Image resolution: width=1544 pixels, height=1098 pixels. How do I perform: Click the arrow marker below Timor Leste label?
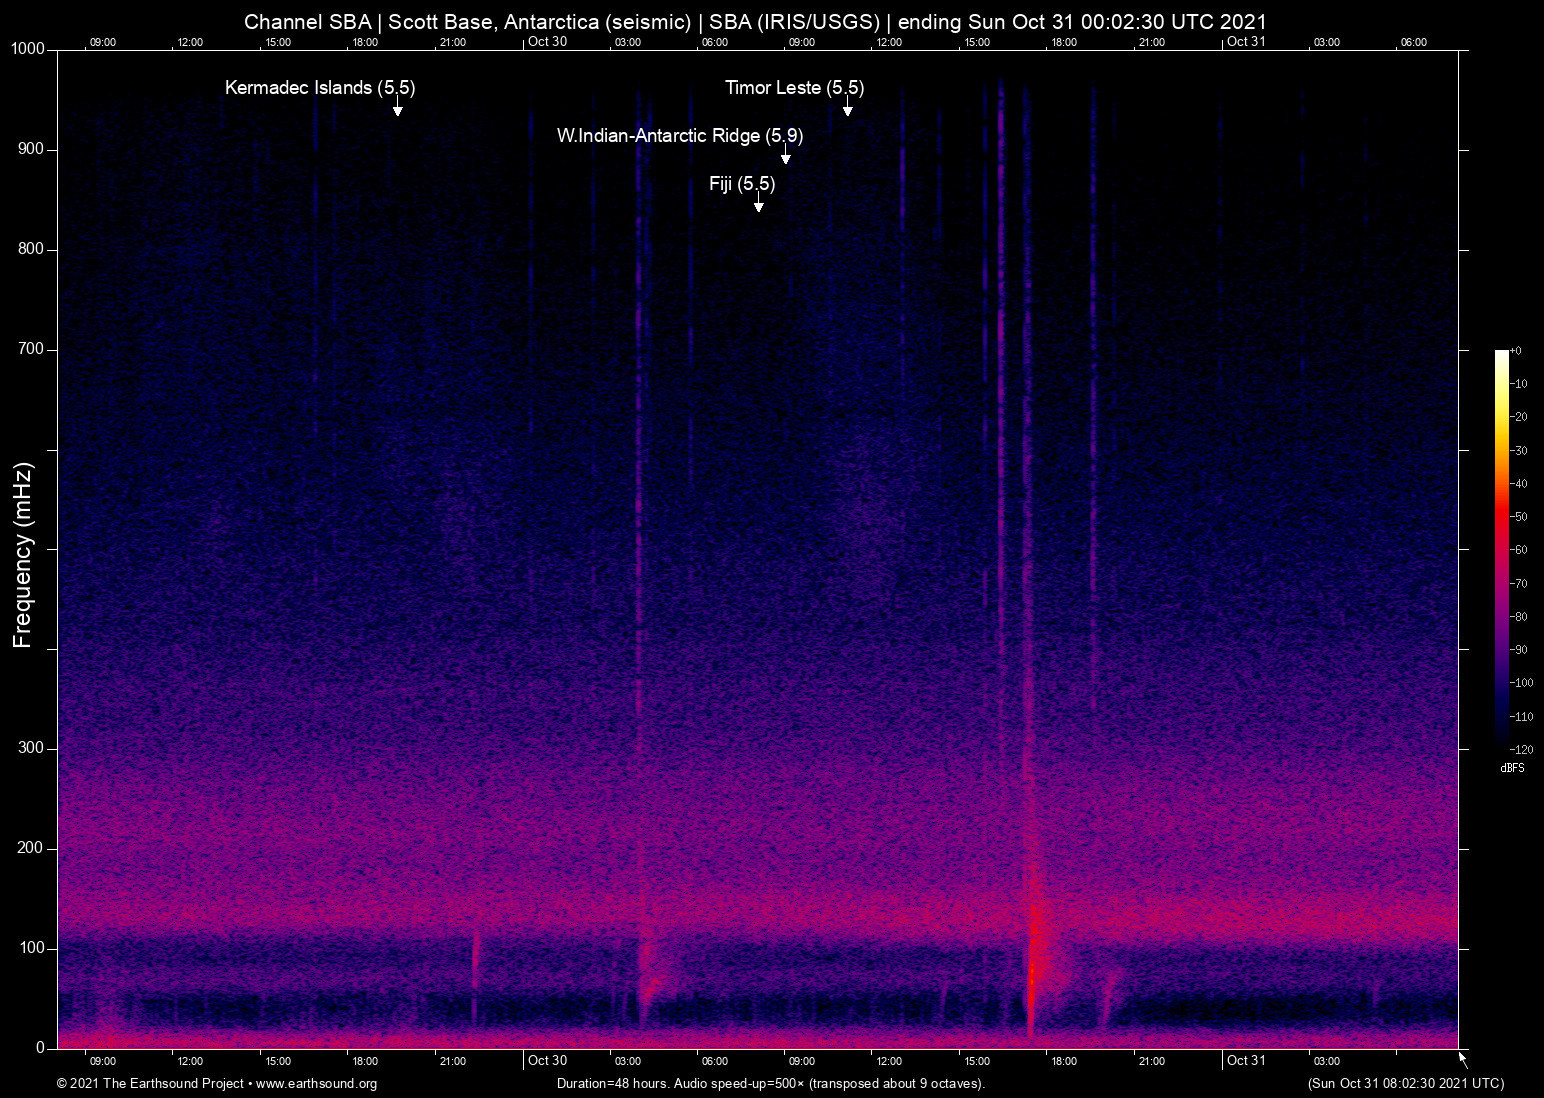tap(847, 109)
